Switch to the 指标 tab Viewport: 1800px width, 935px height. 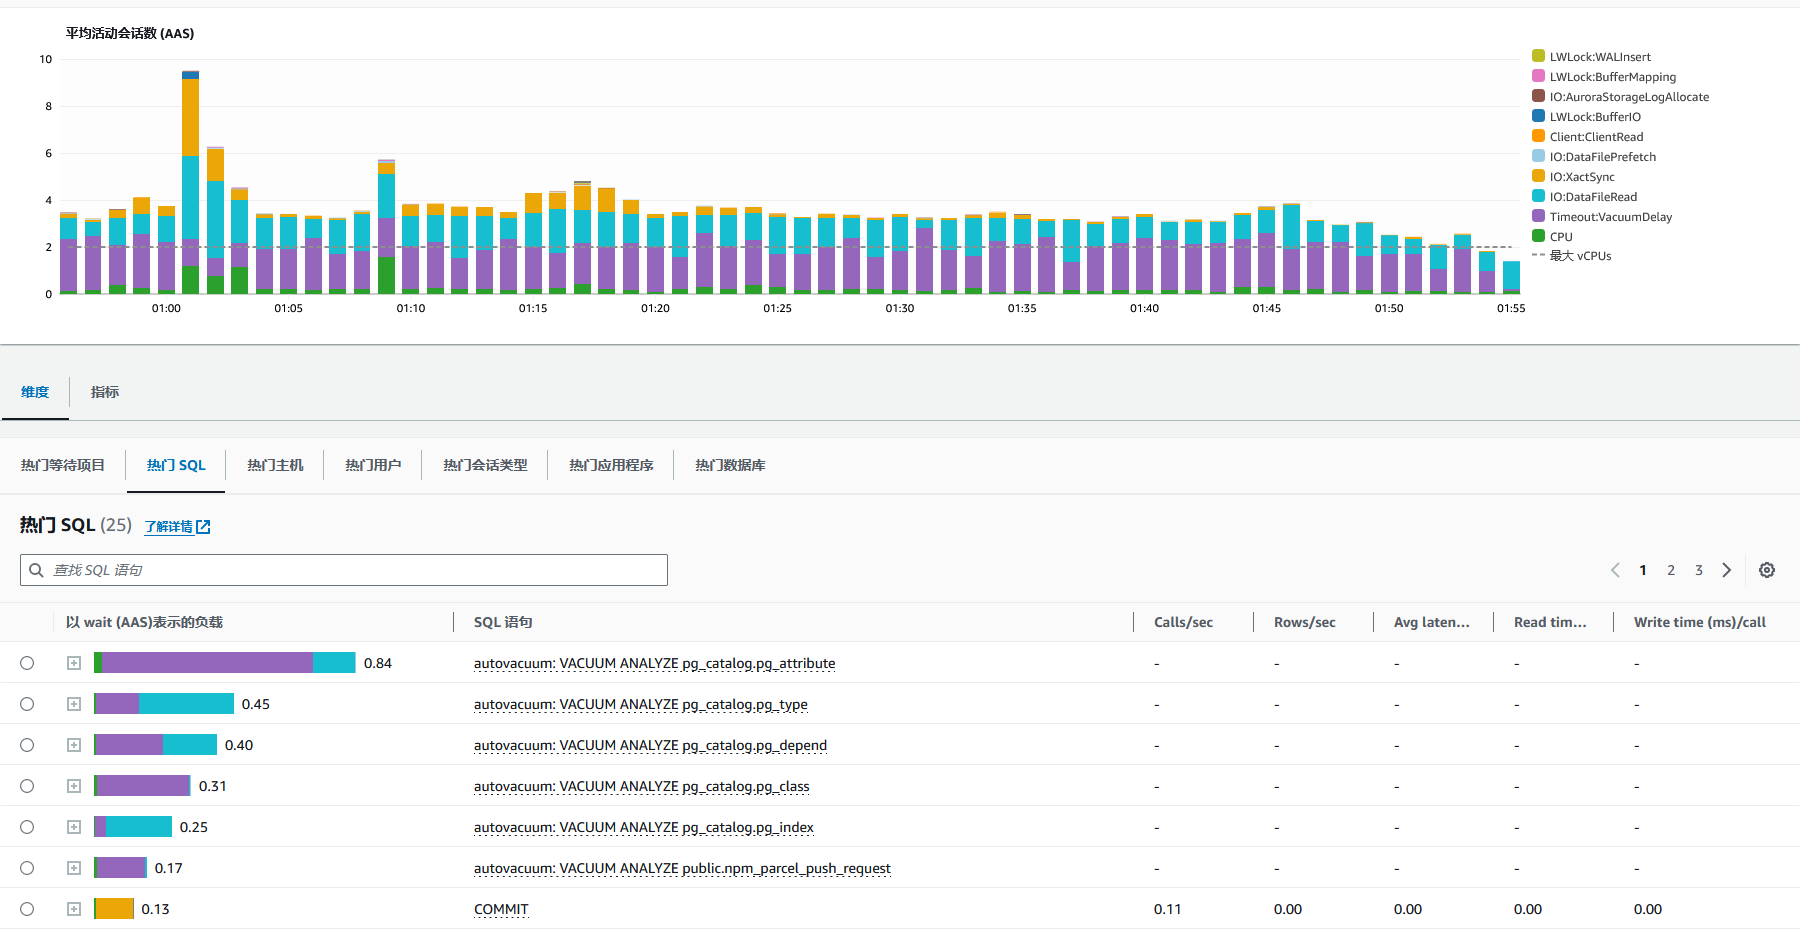pos(105,392)
